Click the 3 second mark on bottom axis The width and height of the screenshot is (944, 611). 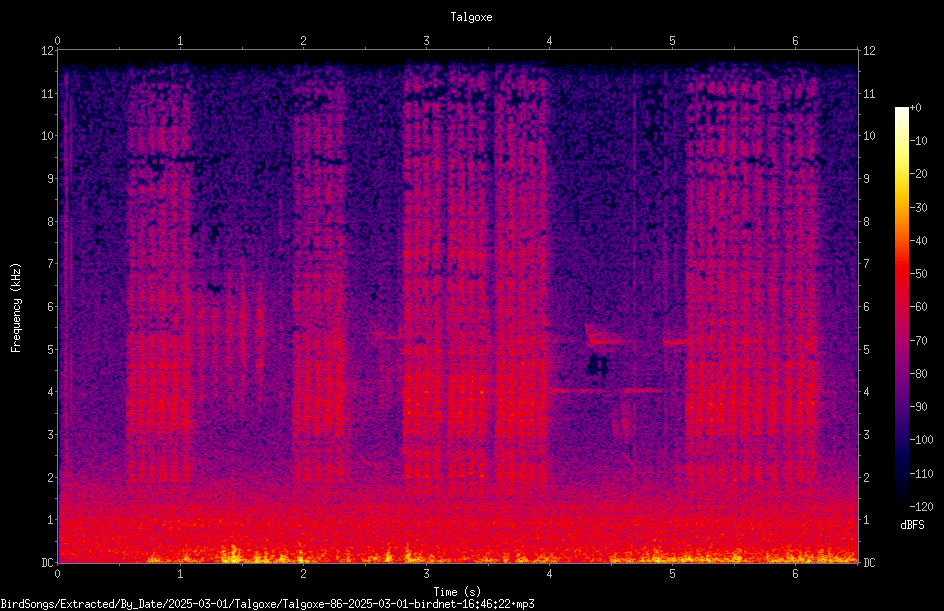(426, 574)
